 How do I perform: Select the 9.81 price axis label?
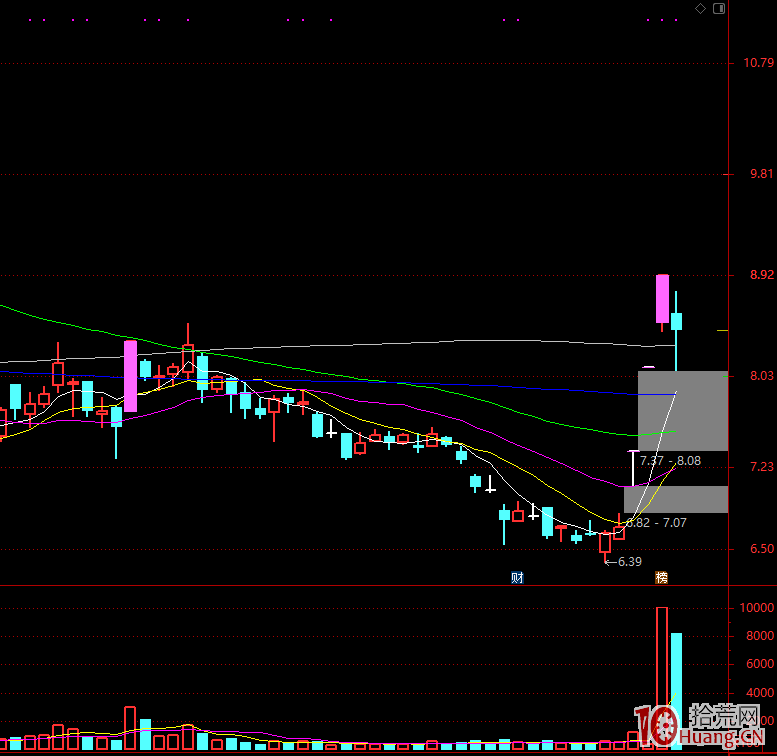pyautogui.click(x=761, y=174)
